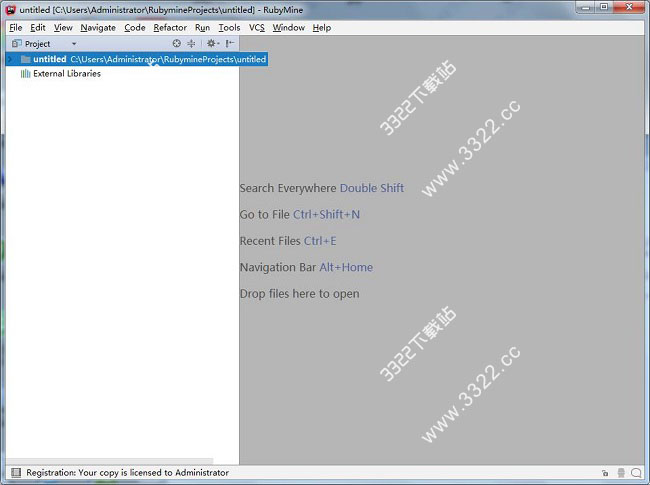This screenshot has width=650, height=485.
Task: Click the tool window toggle icon in status bar
Action: click(16, 473)
